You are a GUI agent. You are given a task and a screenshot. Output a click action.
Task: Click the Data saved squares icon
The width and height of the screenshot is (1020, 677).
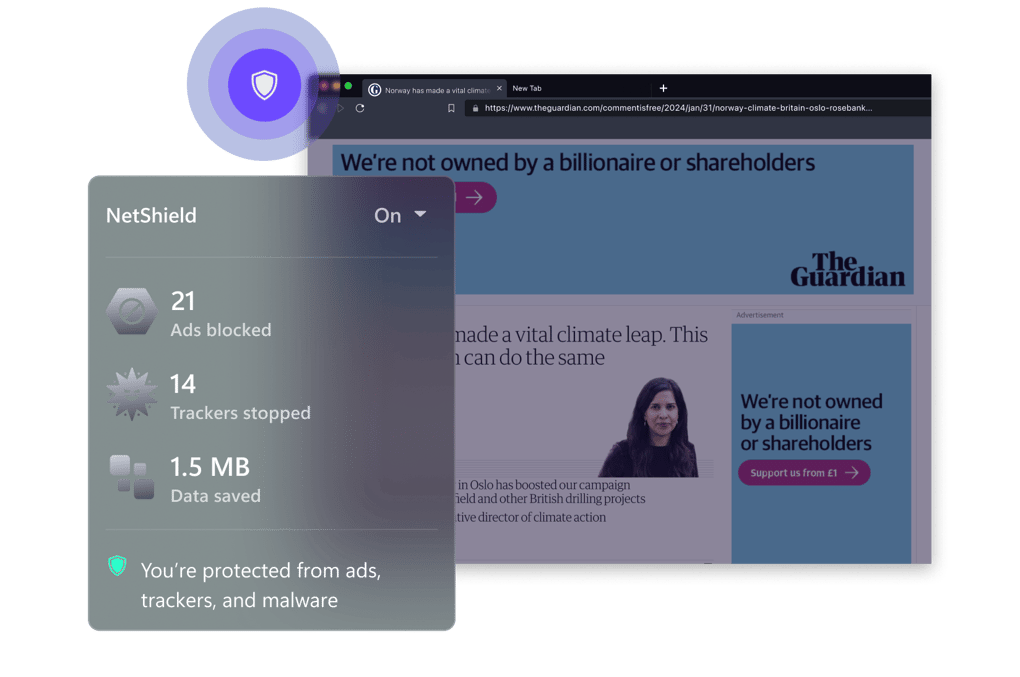[x=132, y=477]
